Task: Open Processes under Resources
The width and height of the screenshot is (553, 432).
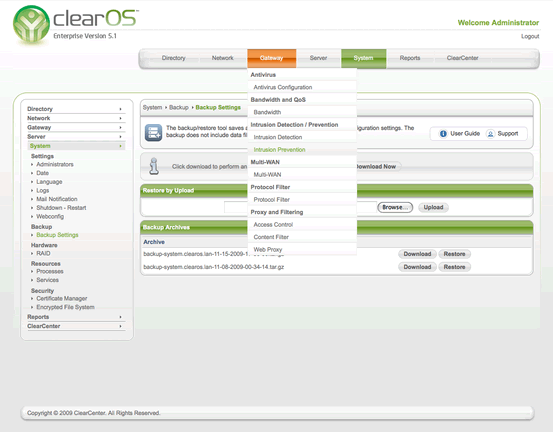Action: tap(50, 271)
